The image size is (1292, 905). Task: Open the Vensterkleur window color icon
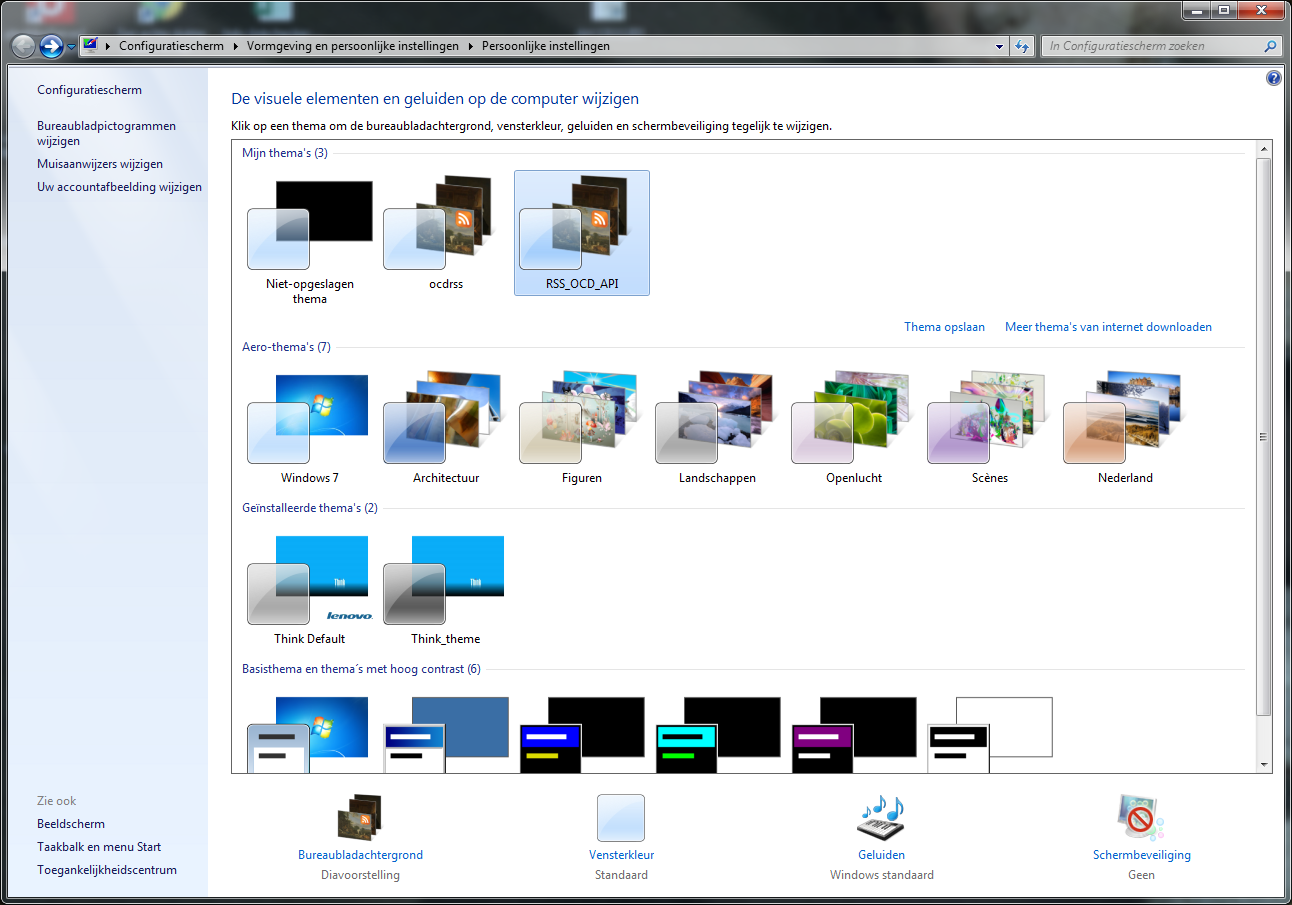click(x=621, y=818)
